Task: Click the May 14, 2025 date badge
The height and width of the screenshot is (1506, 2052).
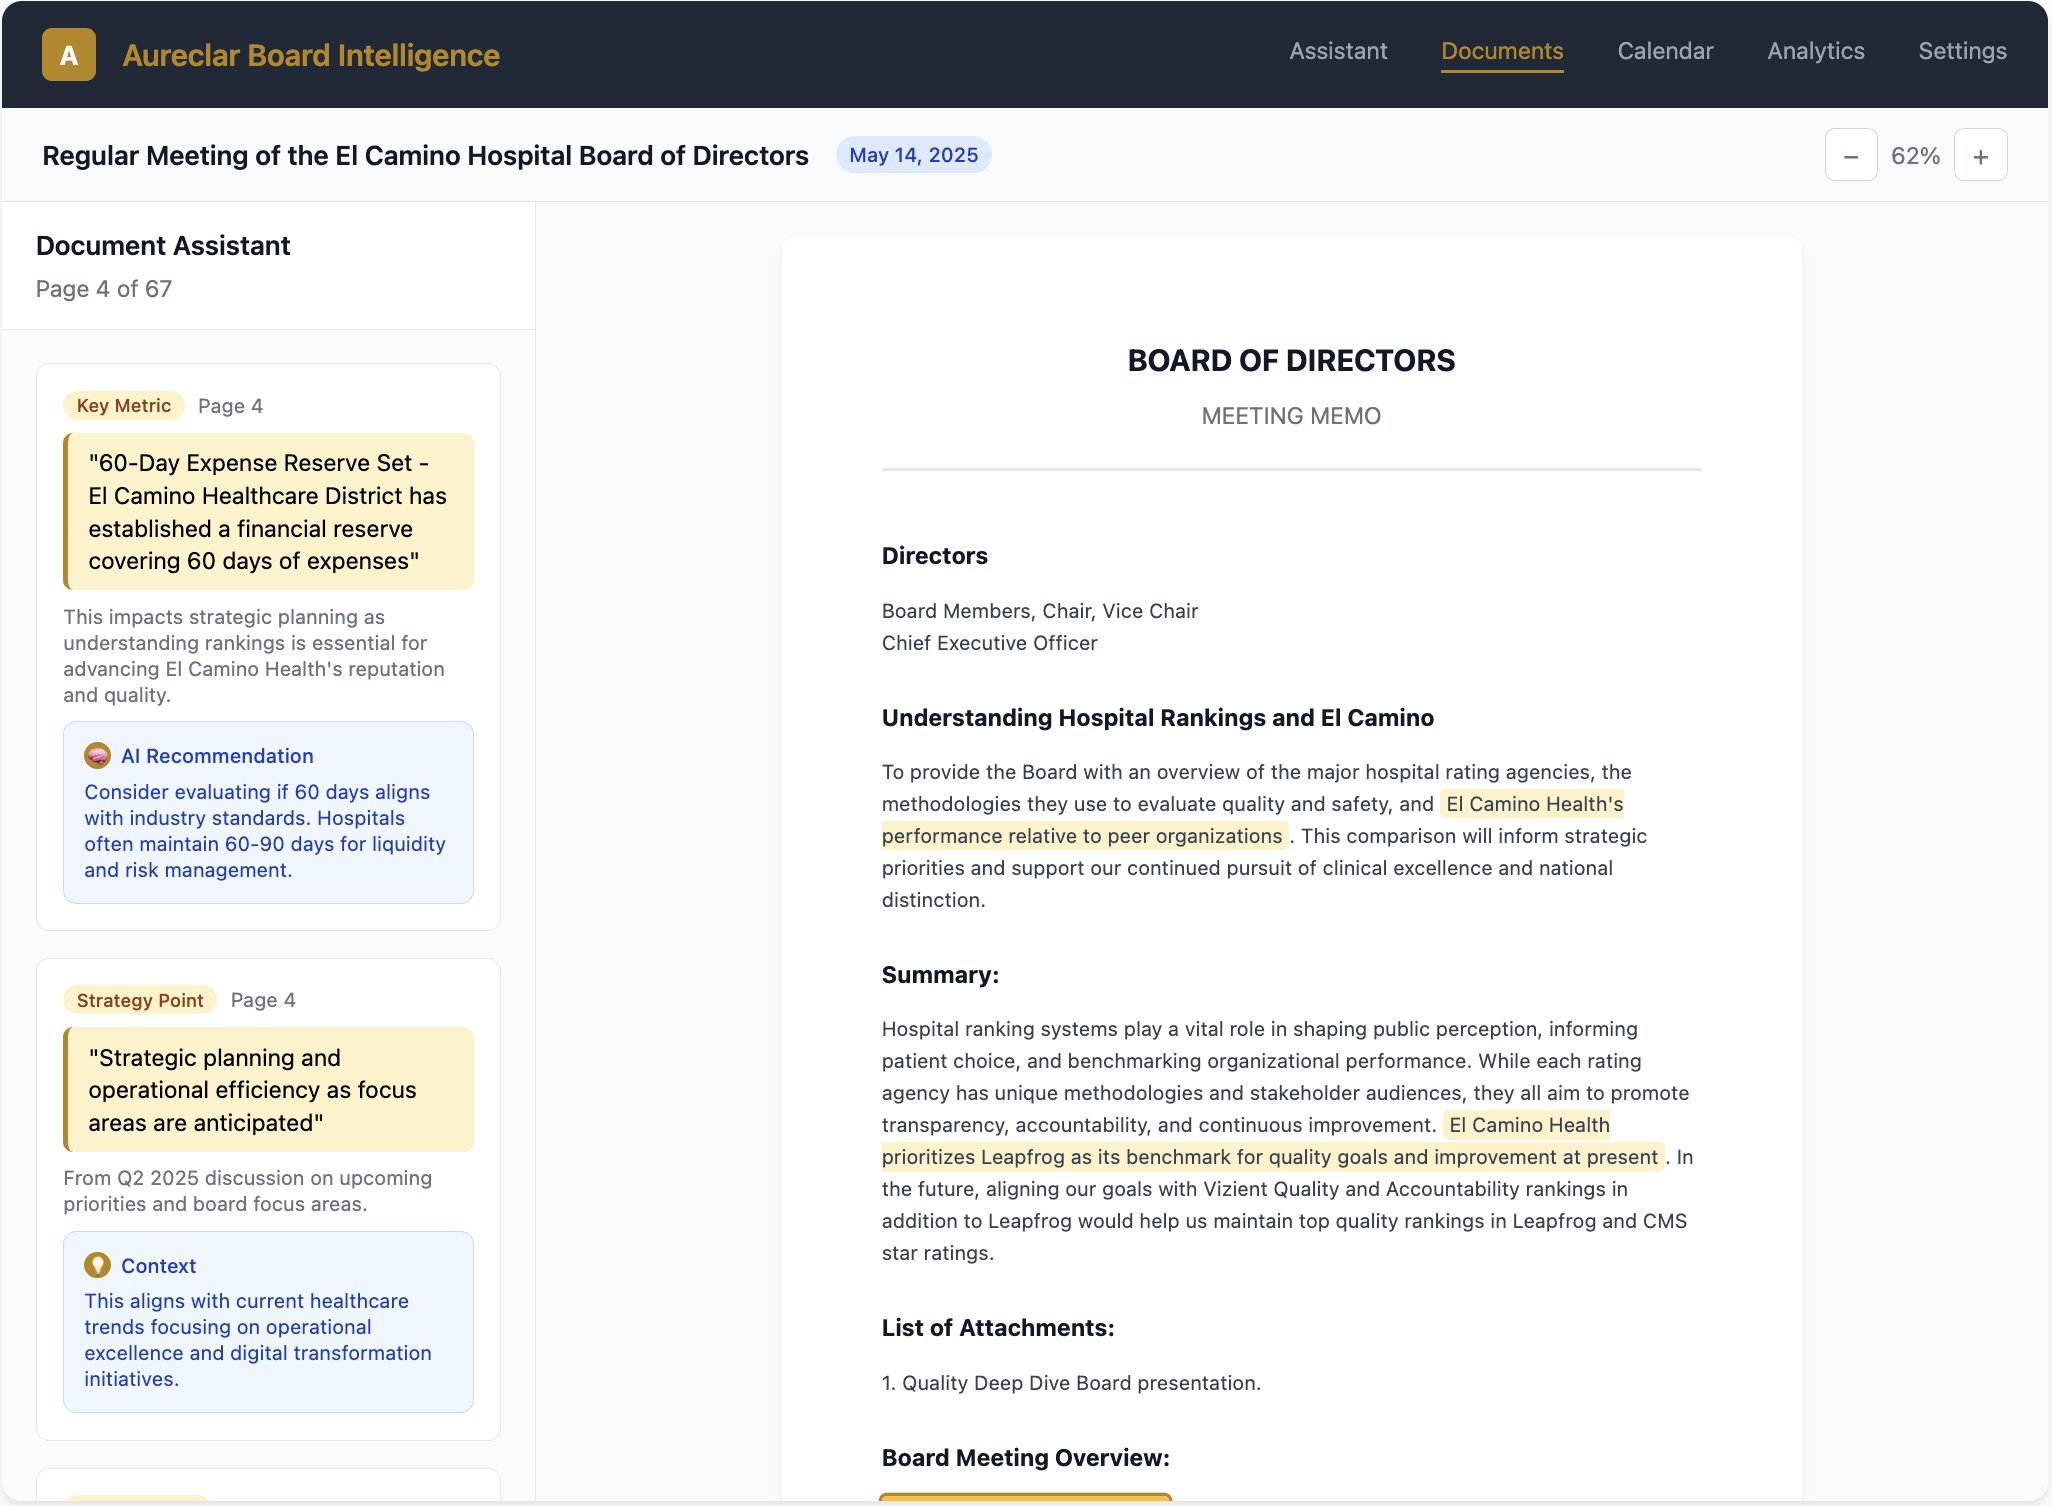Action: point(913,155)
